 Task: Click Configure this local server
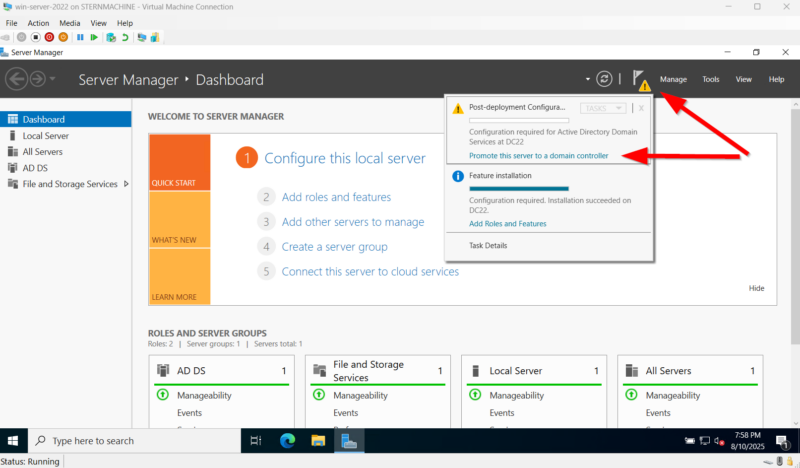(344, 158)
